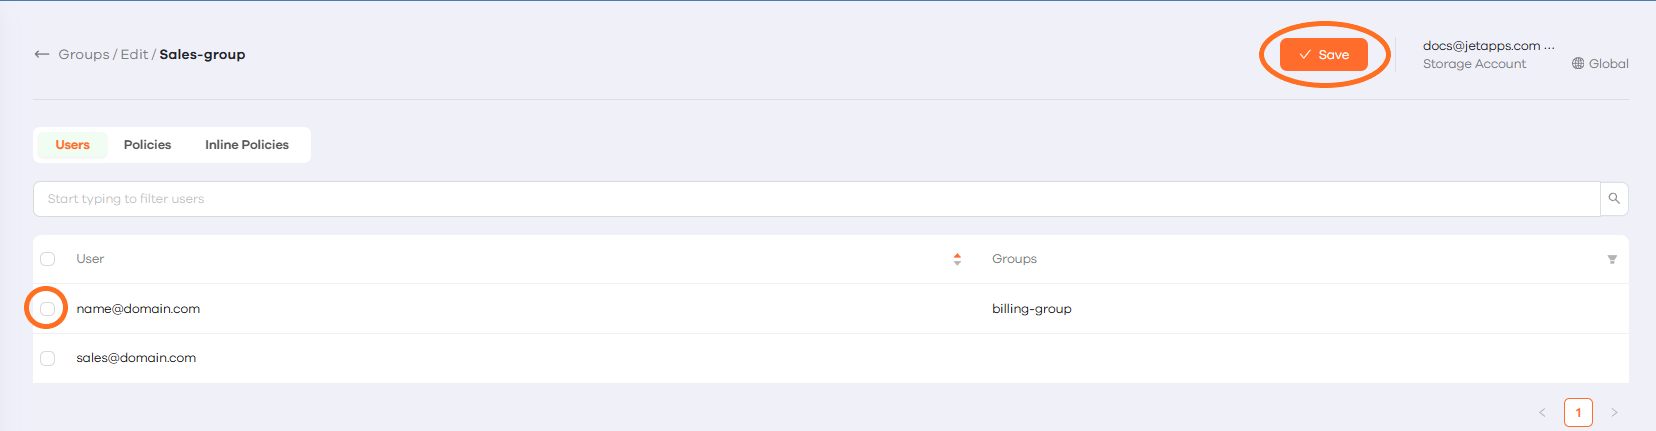The width and height of the screenshot is (1656, 431).
Task: Go to next page using right chevron
Action: click(1614, 412)
